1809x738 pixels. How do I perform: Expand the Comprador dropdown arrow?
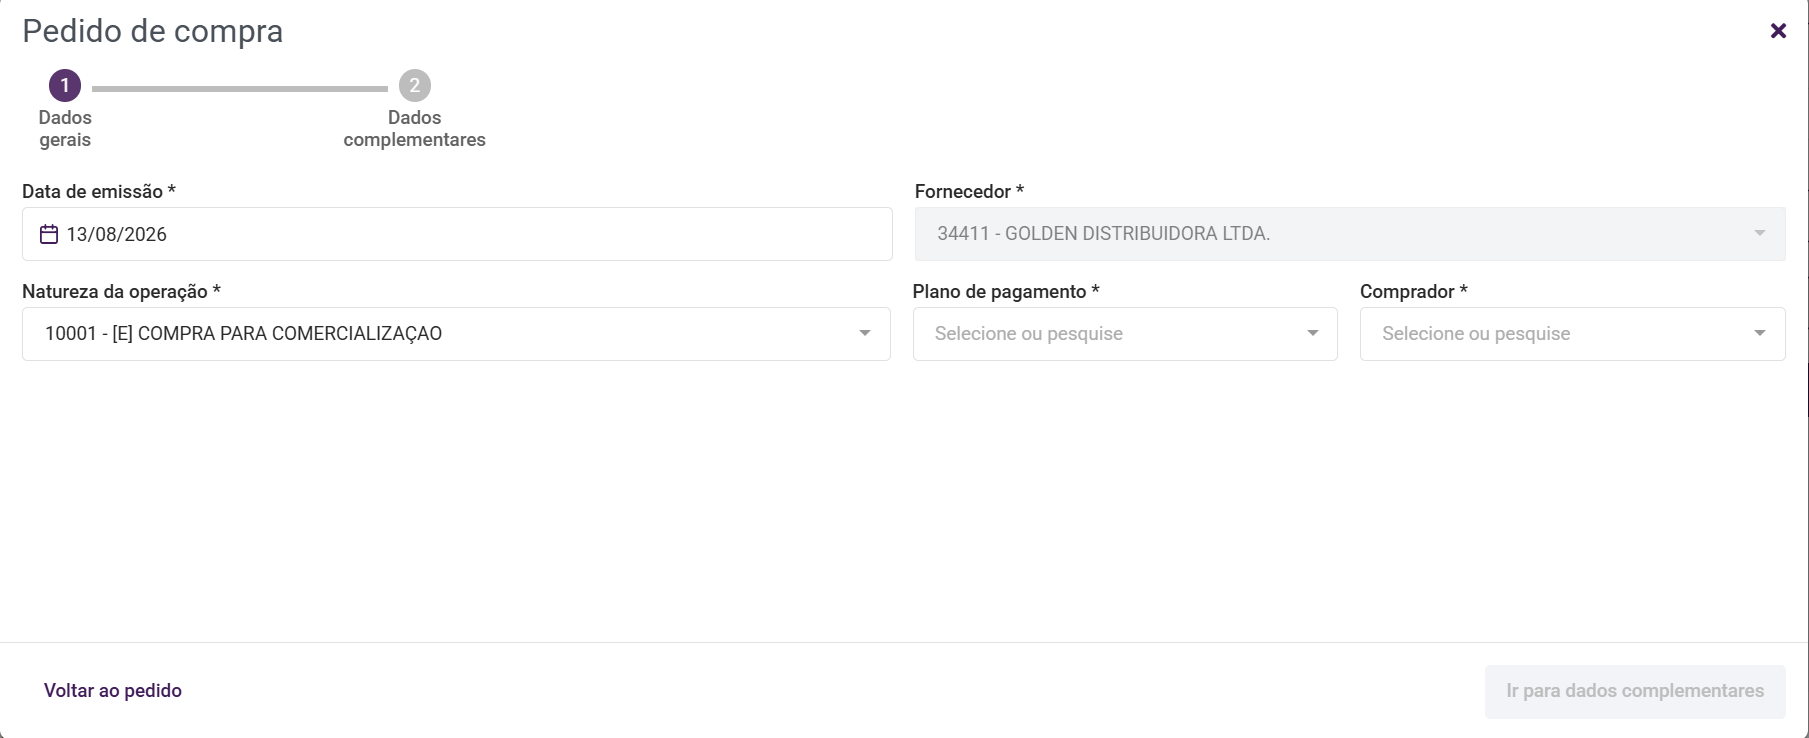(1760, 333)
